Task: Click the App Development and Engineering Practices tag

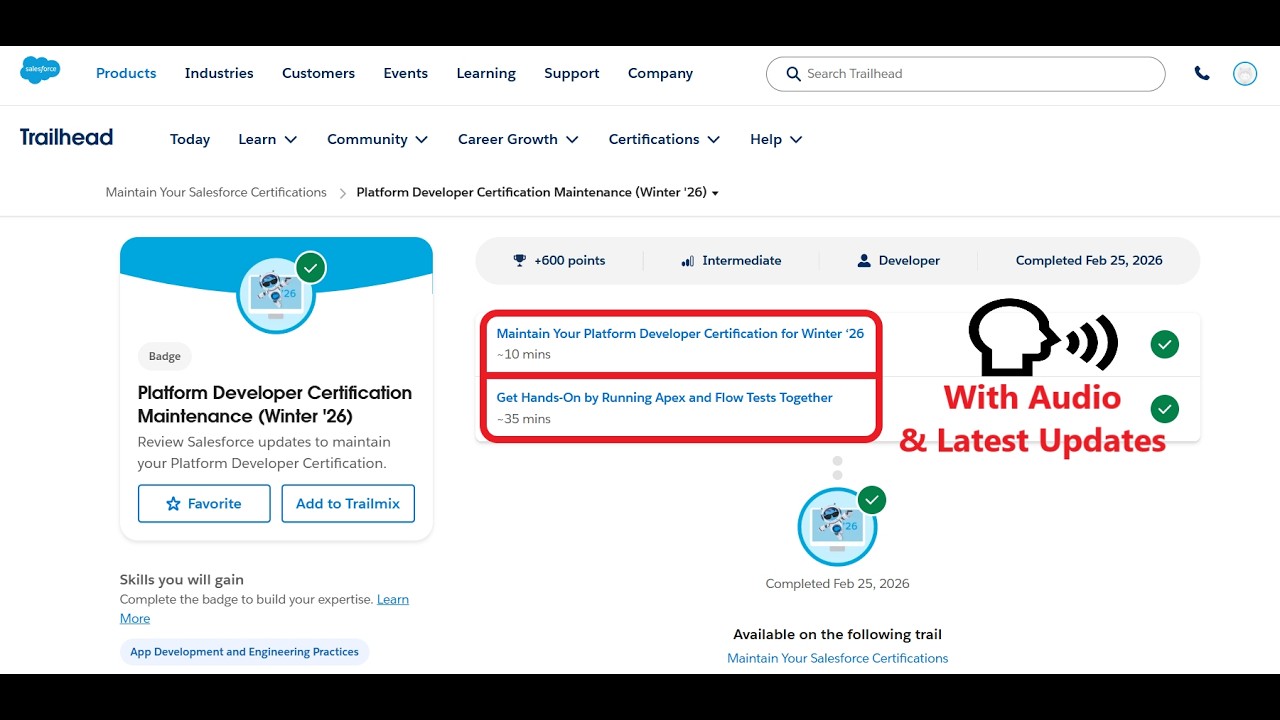Action: pos(244,652)
